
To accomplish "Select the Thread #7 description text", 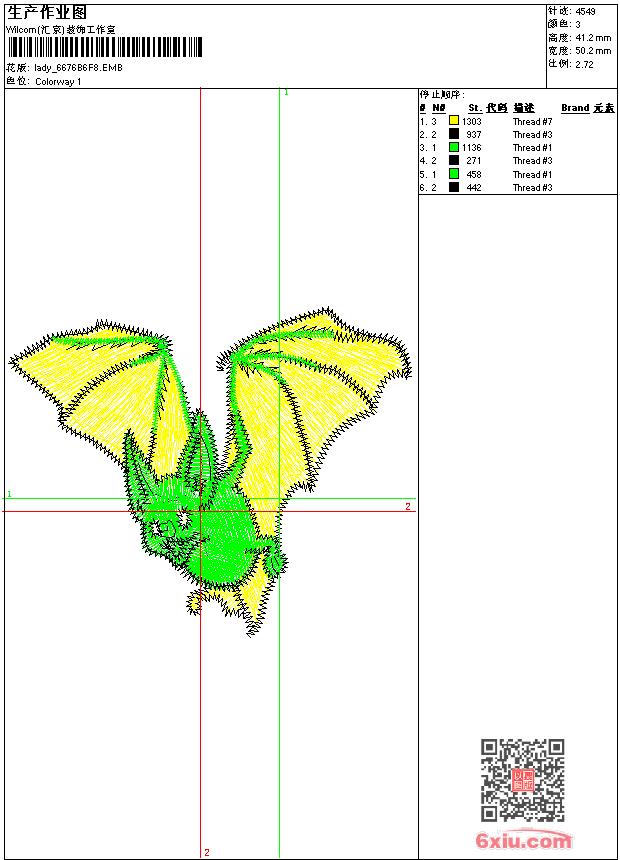I will [x=533, y=121].
